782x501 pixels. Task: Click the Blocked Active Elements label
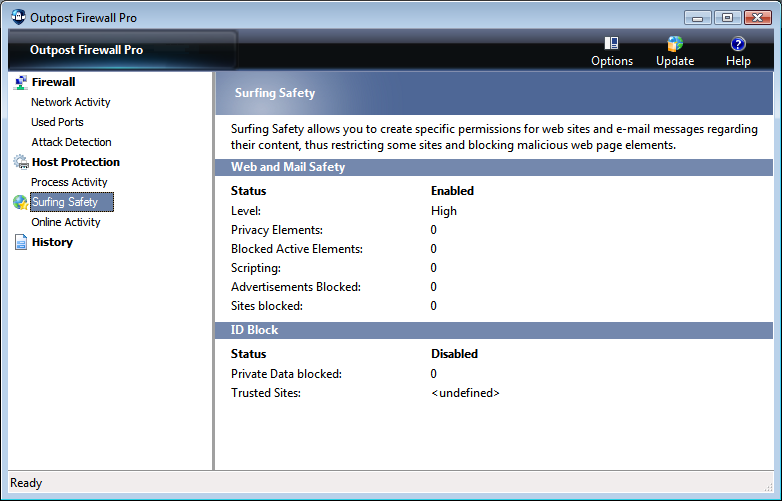pos(297,249)
